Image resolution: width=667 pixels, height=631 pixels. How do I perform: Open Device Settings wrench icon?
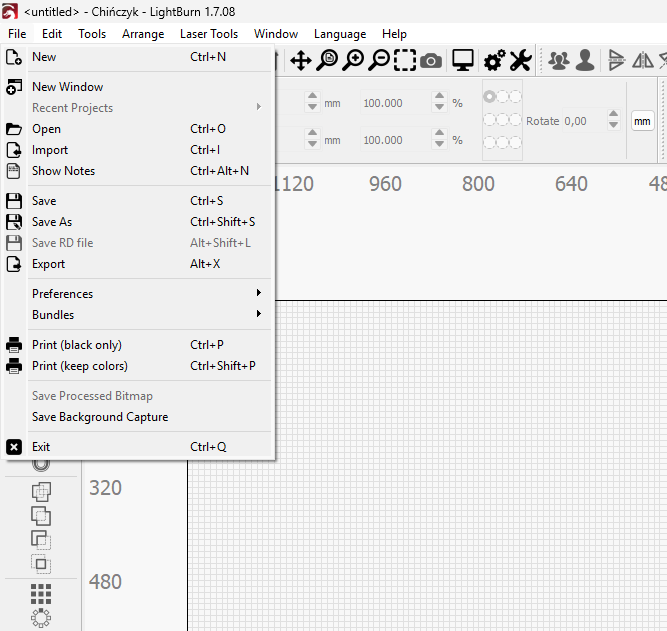520,61
